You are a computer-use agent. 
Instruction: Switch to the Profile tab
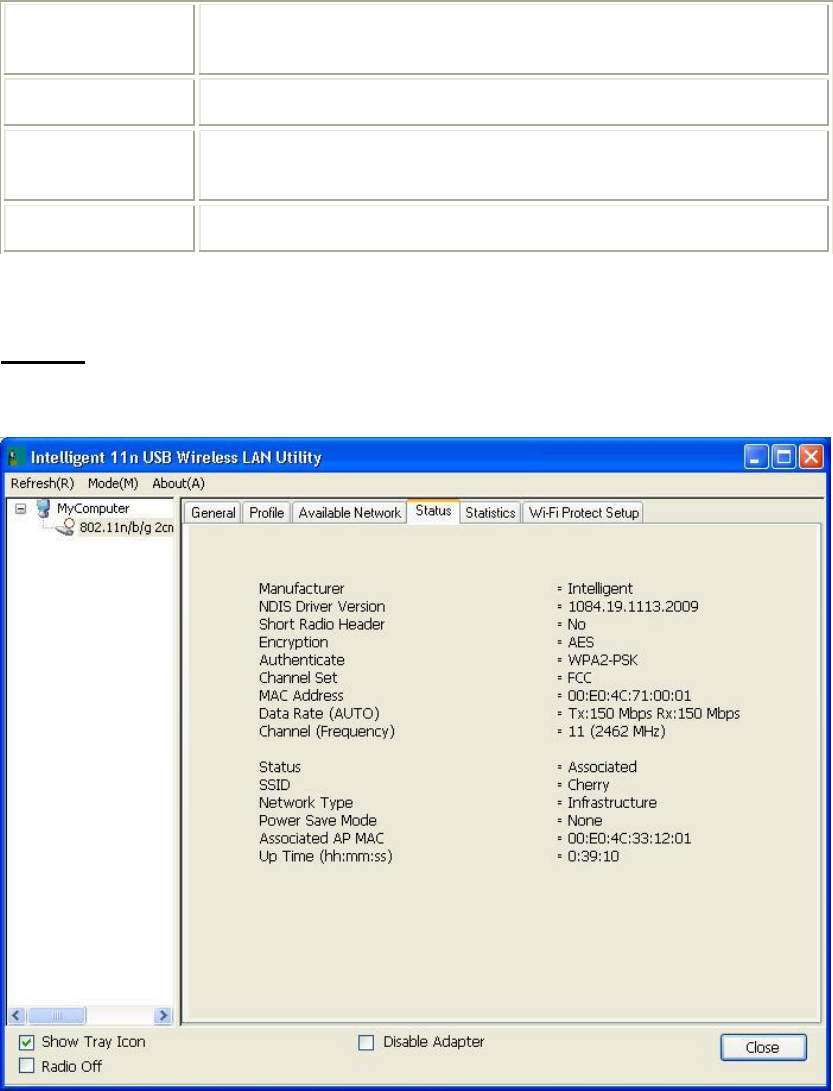[267, 513]
